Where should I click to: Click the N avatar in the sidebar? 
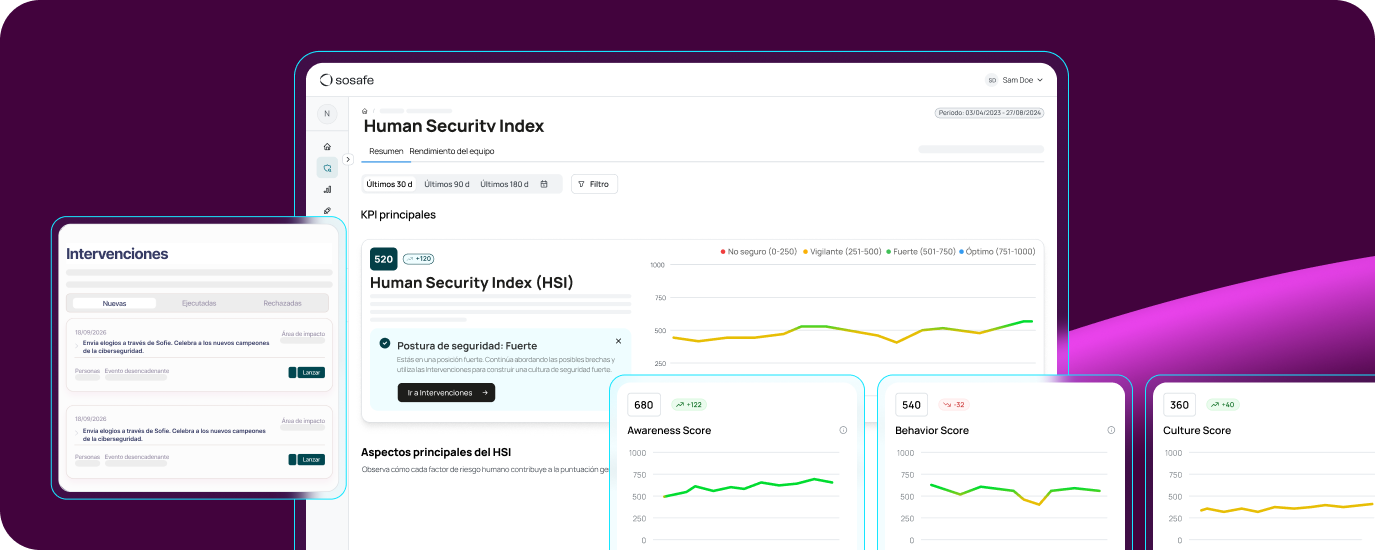click(x=327, y=114)
